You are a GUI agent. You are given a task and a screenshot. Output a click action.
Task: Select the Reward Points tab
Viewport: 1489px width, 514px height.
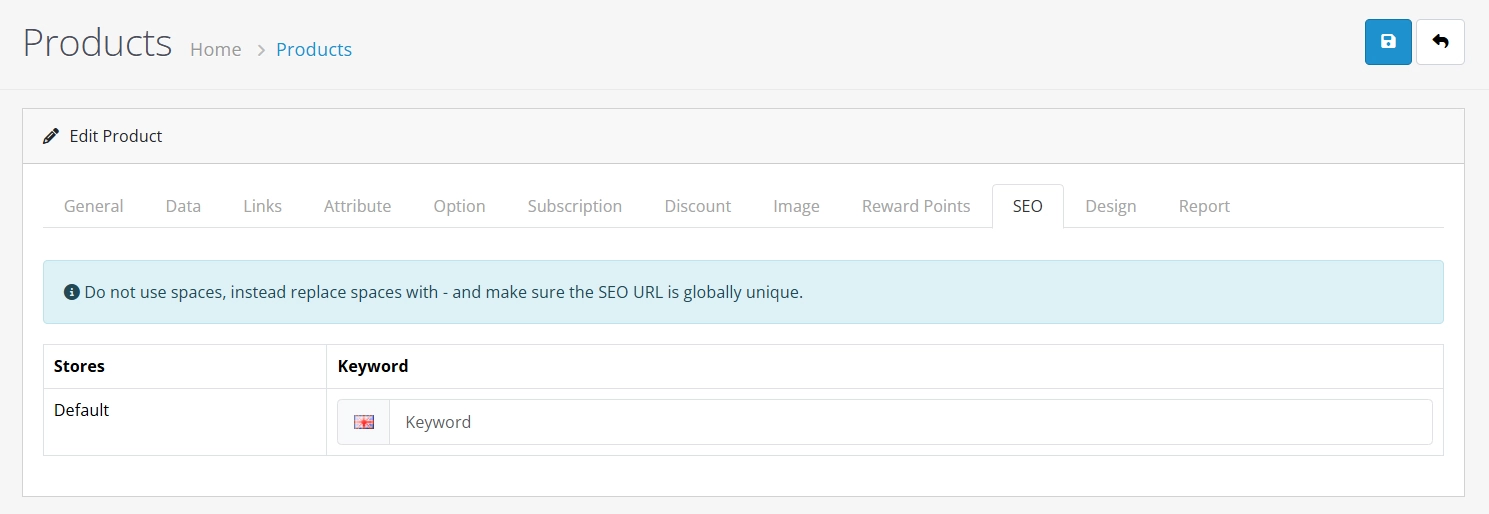coord(916,206)
